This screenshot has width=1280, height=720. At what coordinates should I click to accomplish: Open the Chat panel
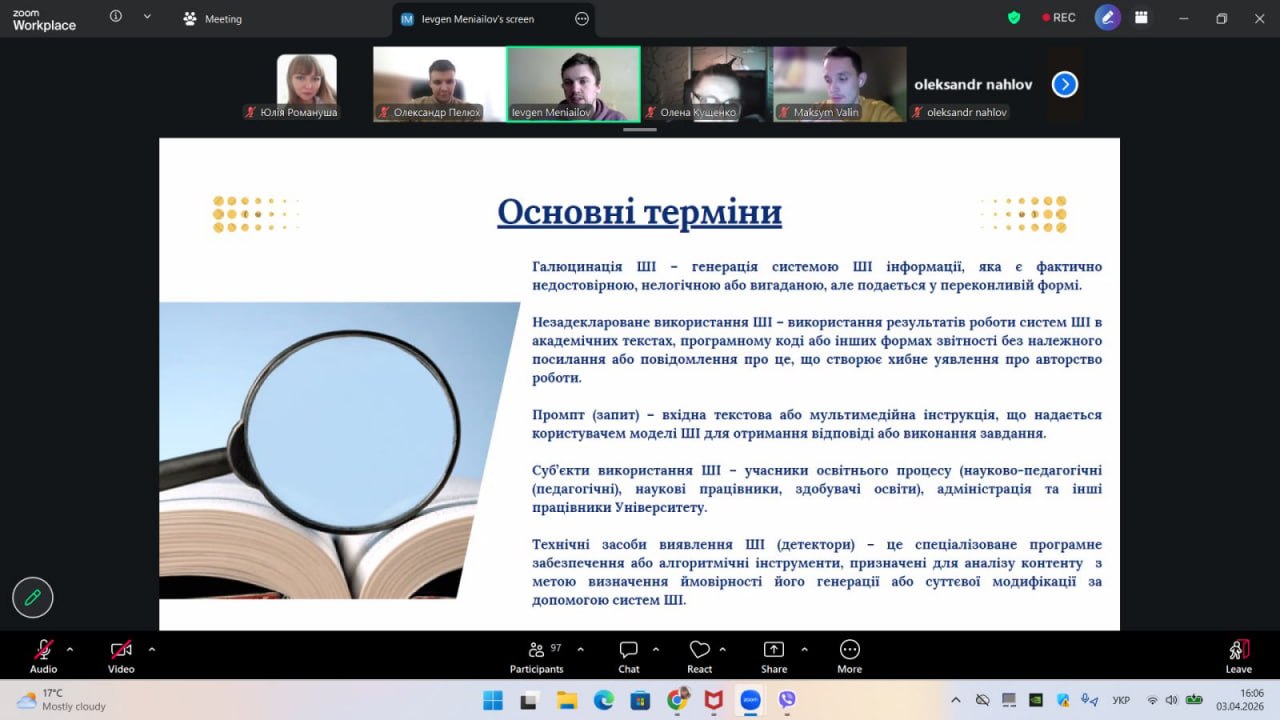tap(628, 656)
